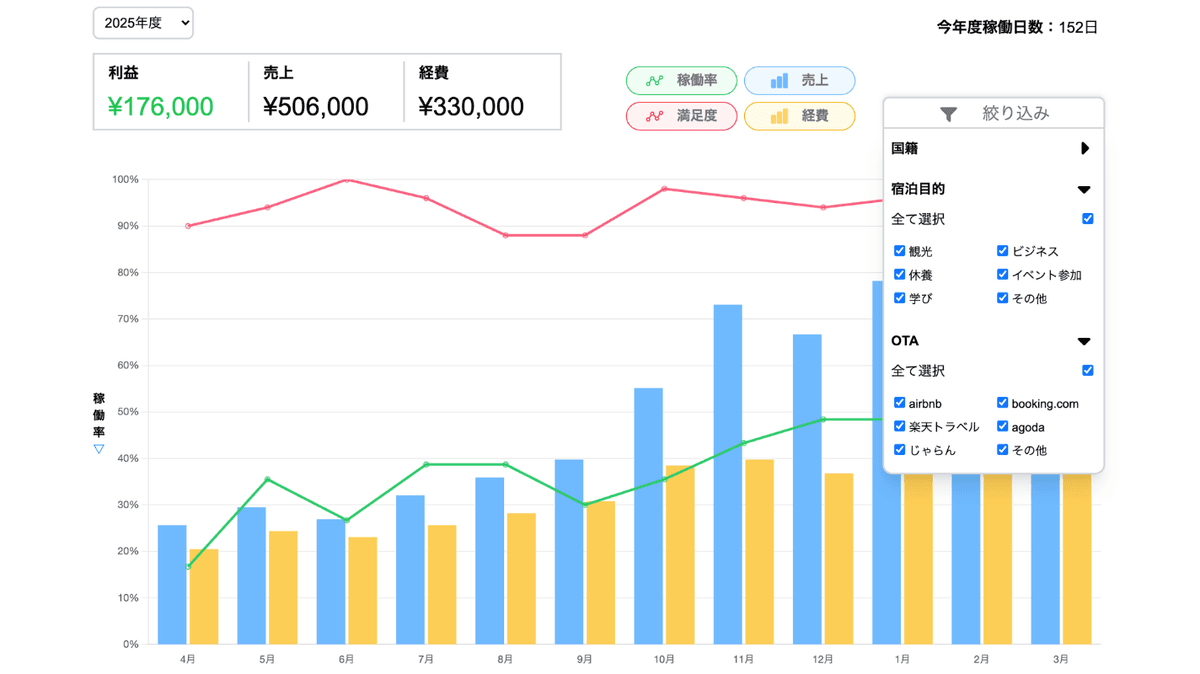The width and height of the screenshot is (1200, 674).
Task: Collapse the OTA filter section
Action: [x=1084, y=341]
